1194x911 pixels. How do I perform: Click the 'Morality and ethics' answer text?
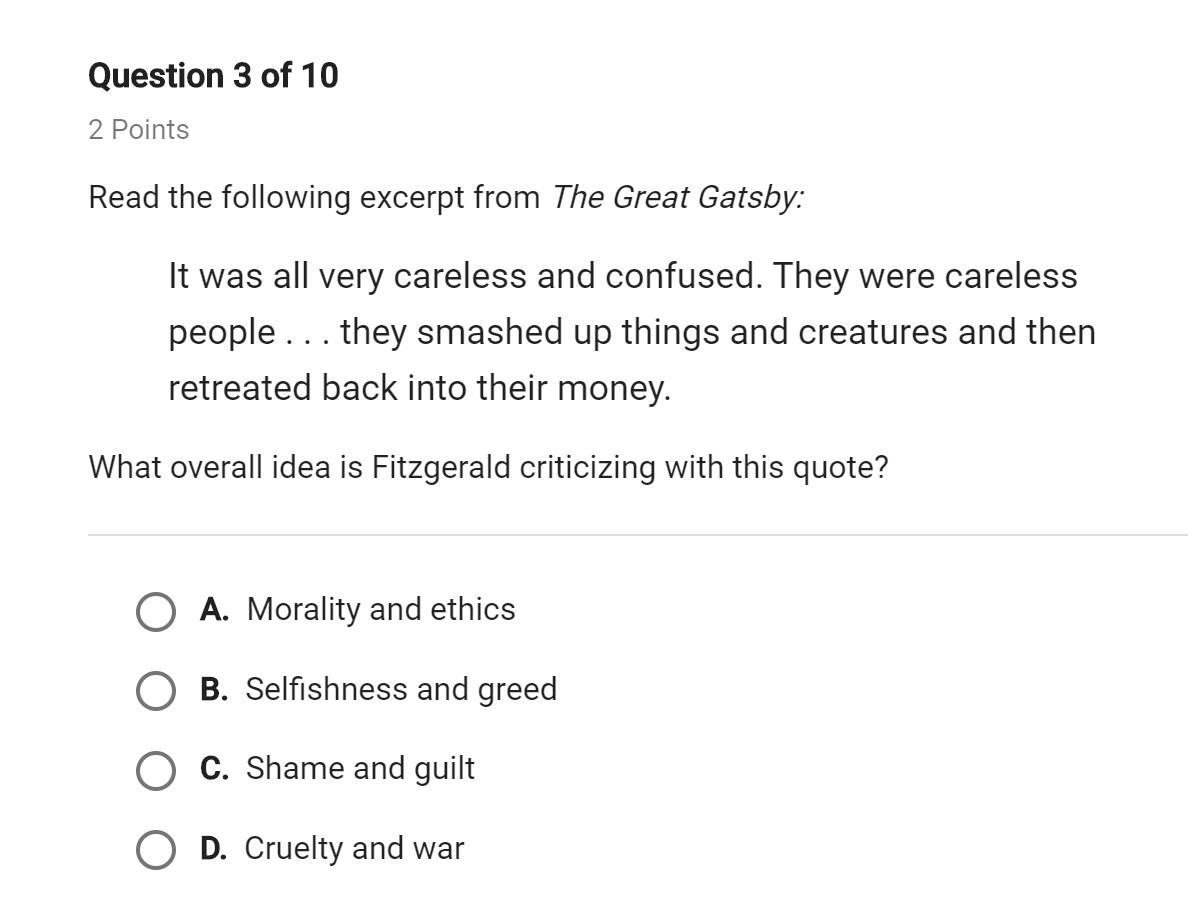click(381, 609)
